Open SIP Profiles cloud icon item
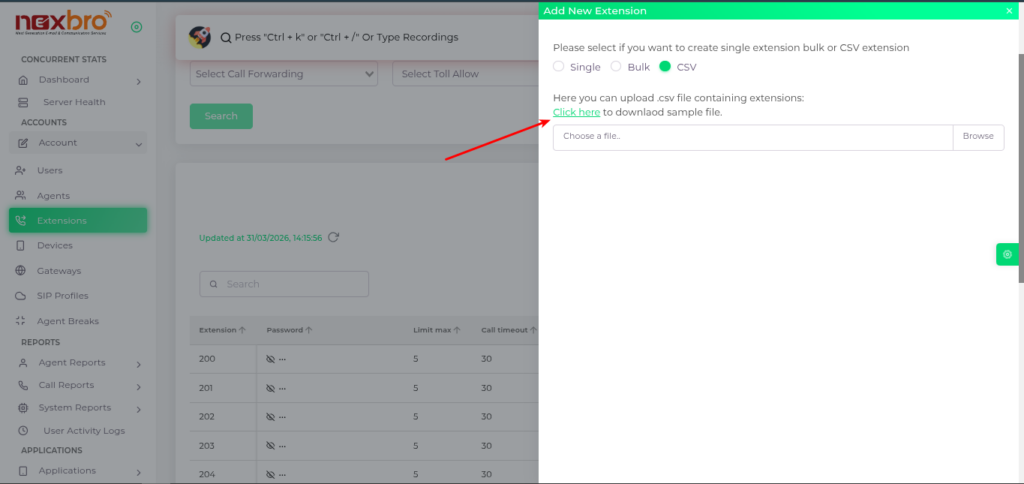 pyautogui.click(x=61, y=296)
